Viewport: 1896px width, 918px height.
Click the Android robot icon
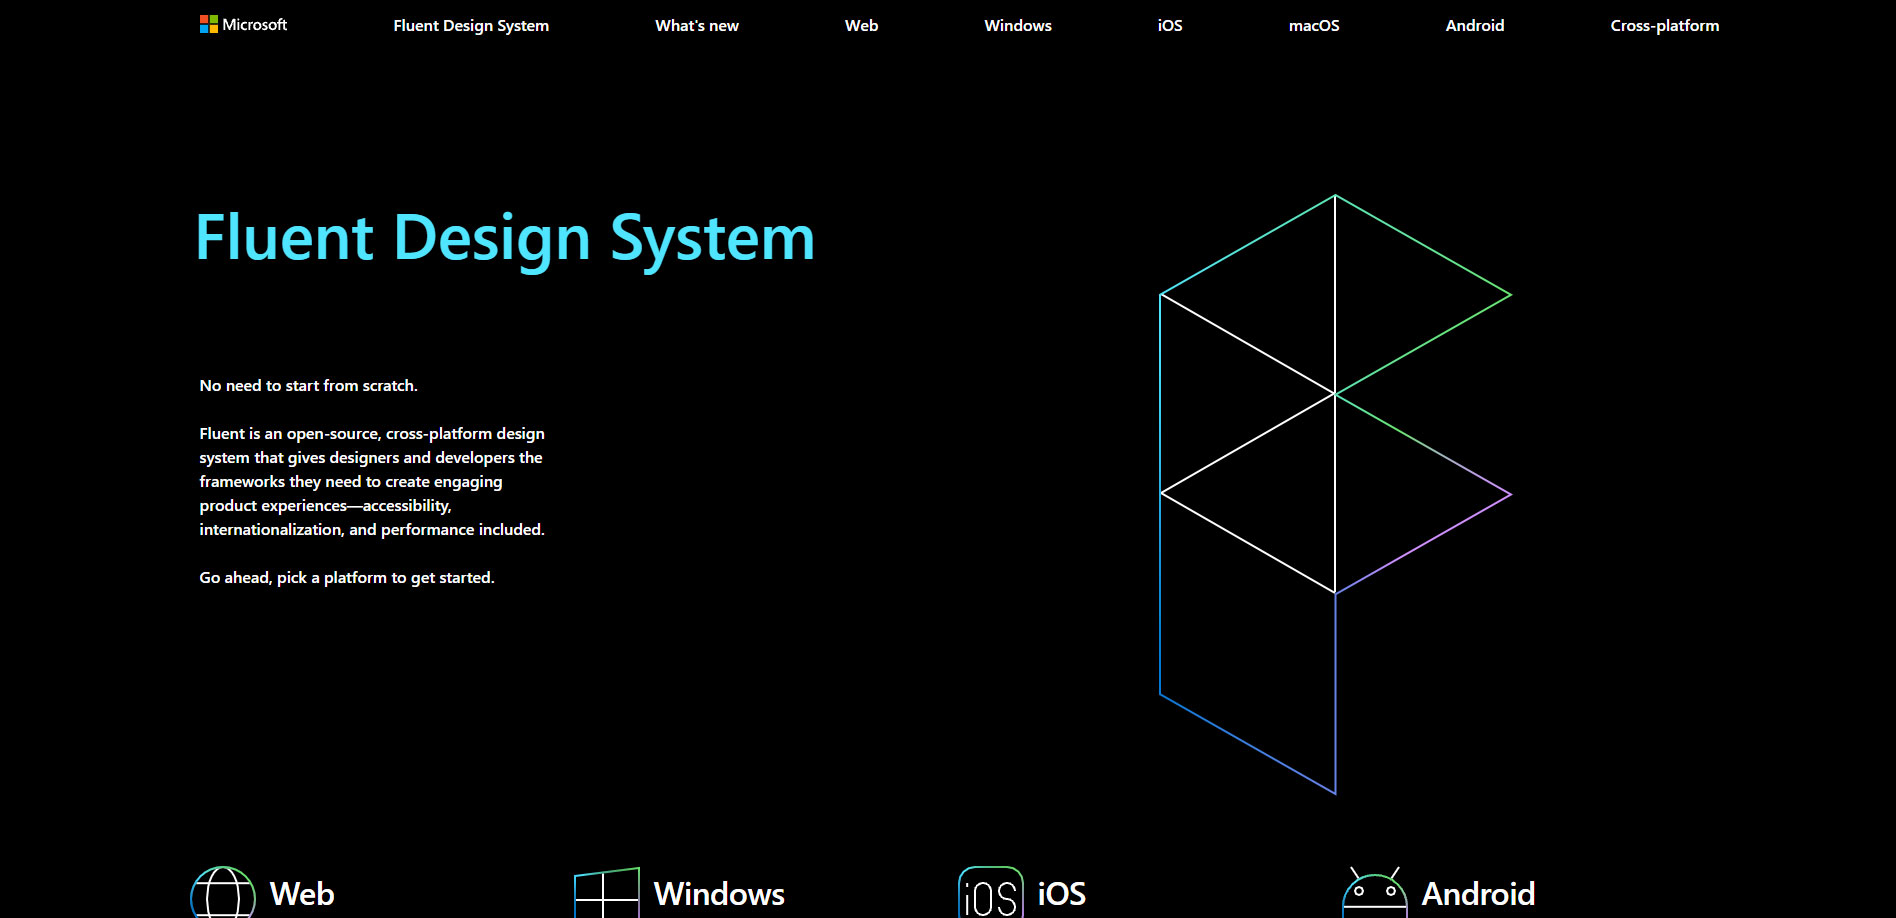[1375, 893]
